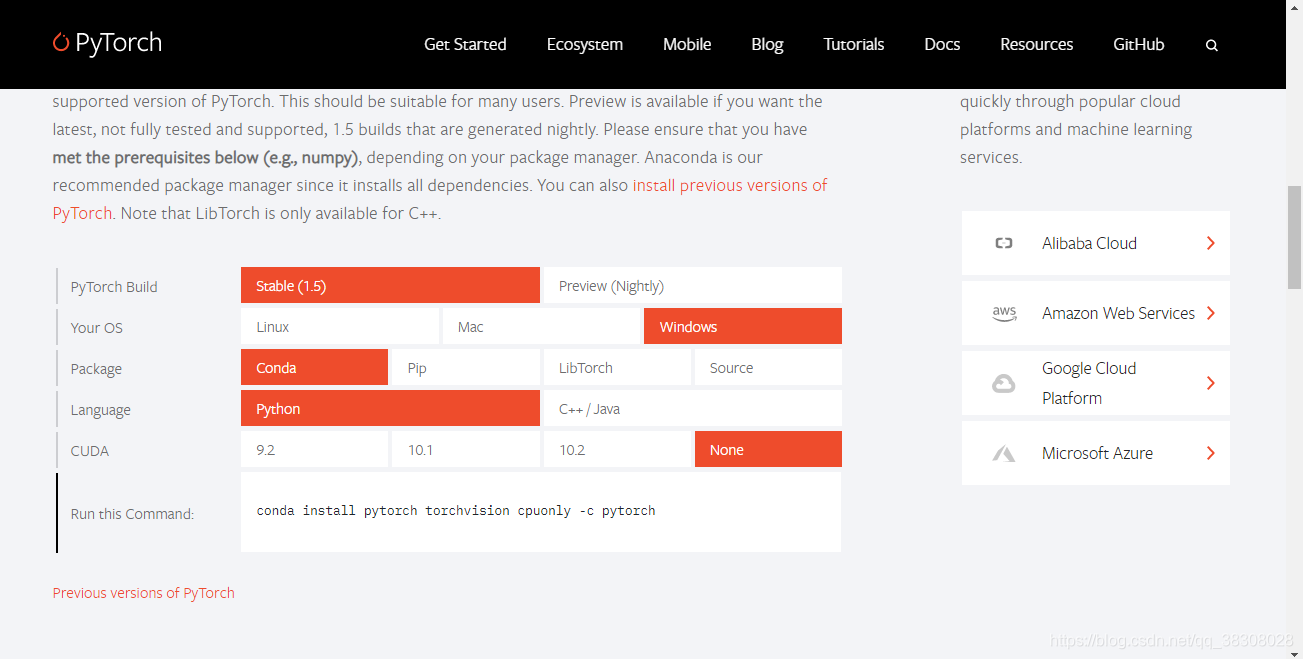Click the Alibaba Cloud logo icon
The image size is (1303, 659).
coord(1004,243)
